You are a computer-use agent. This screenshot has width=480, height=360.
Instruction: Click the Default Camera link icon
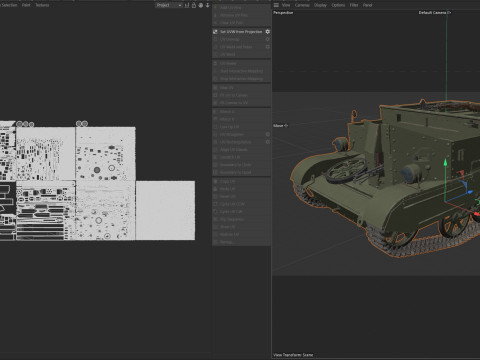coord(449,13)
